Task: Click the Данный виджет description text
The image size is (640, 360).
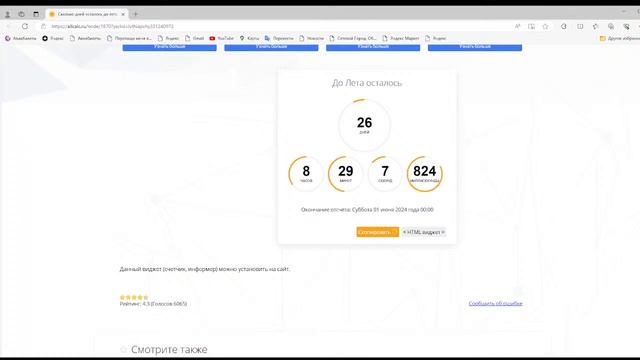Action: pyautogui.click(x=204, y=269)
